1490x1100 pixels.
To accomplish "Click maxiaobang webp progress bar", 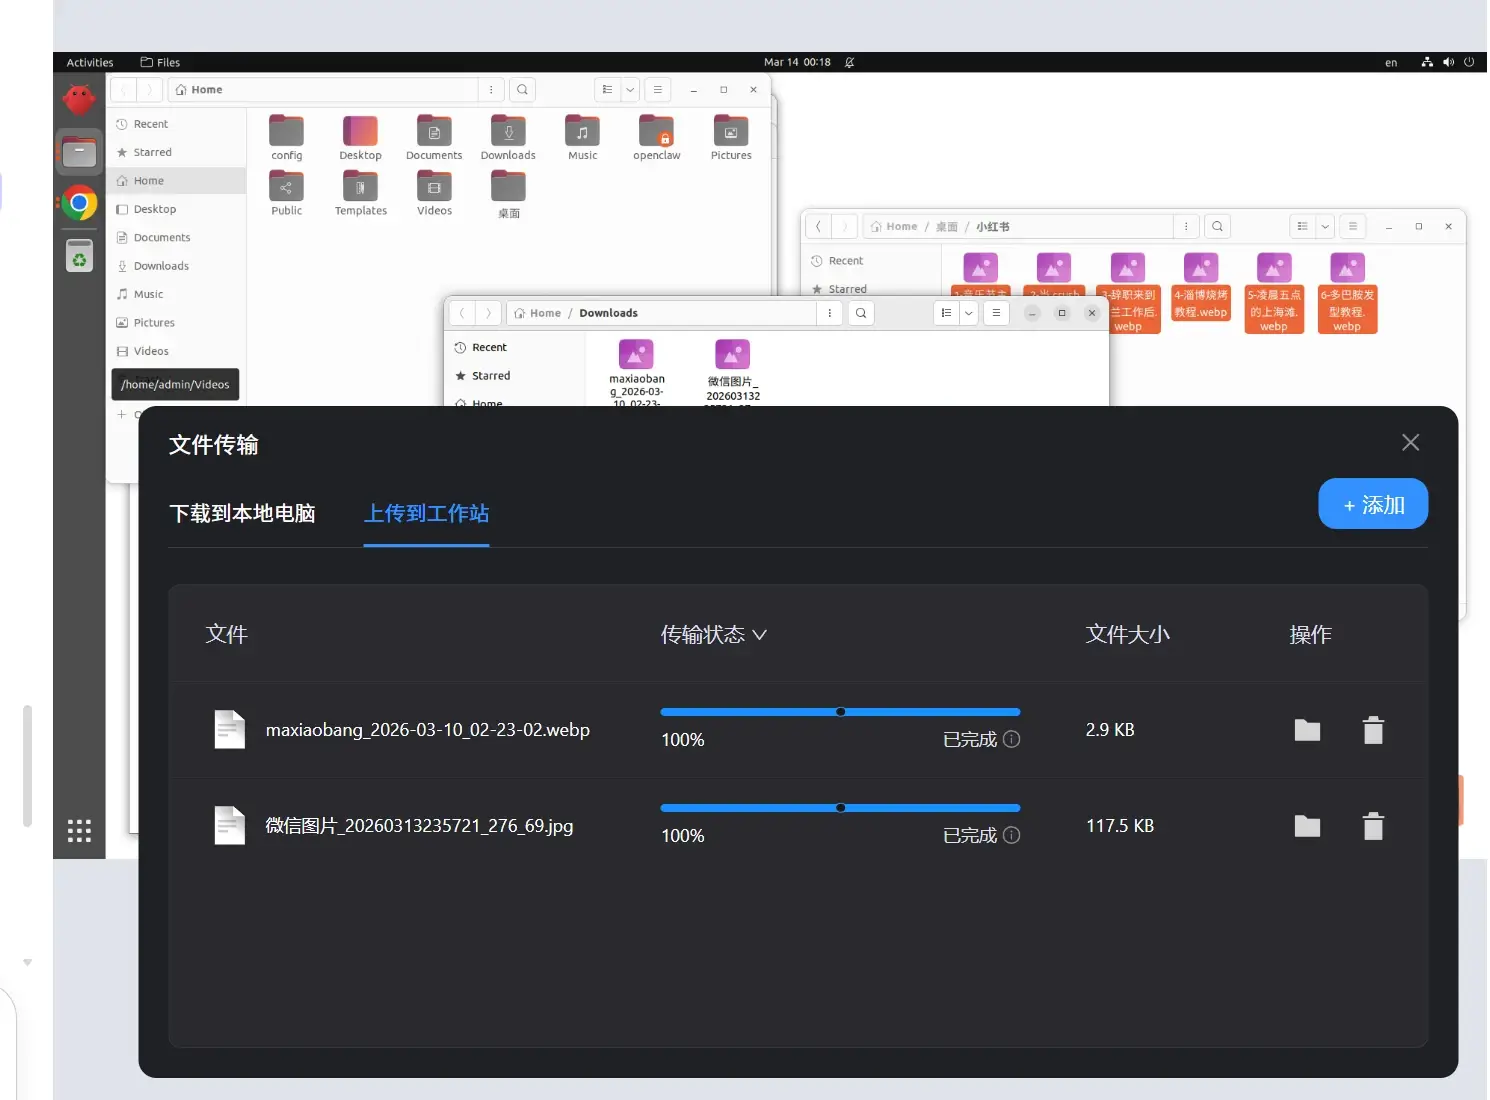I will 840,712.
